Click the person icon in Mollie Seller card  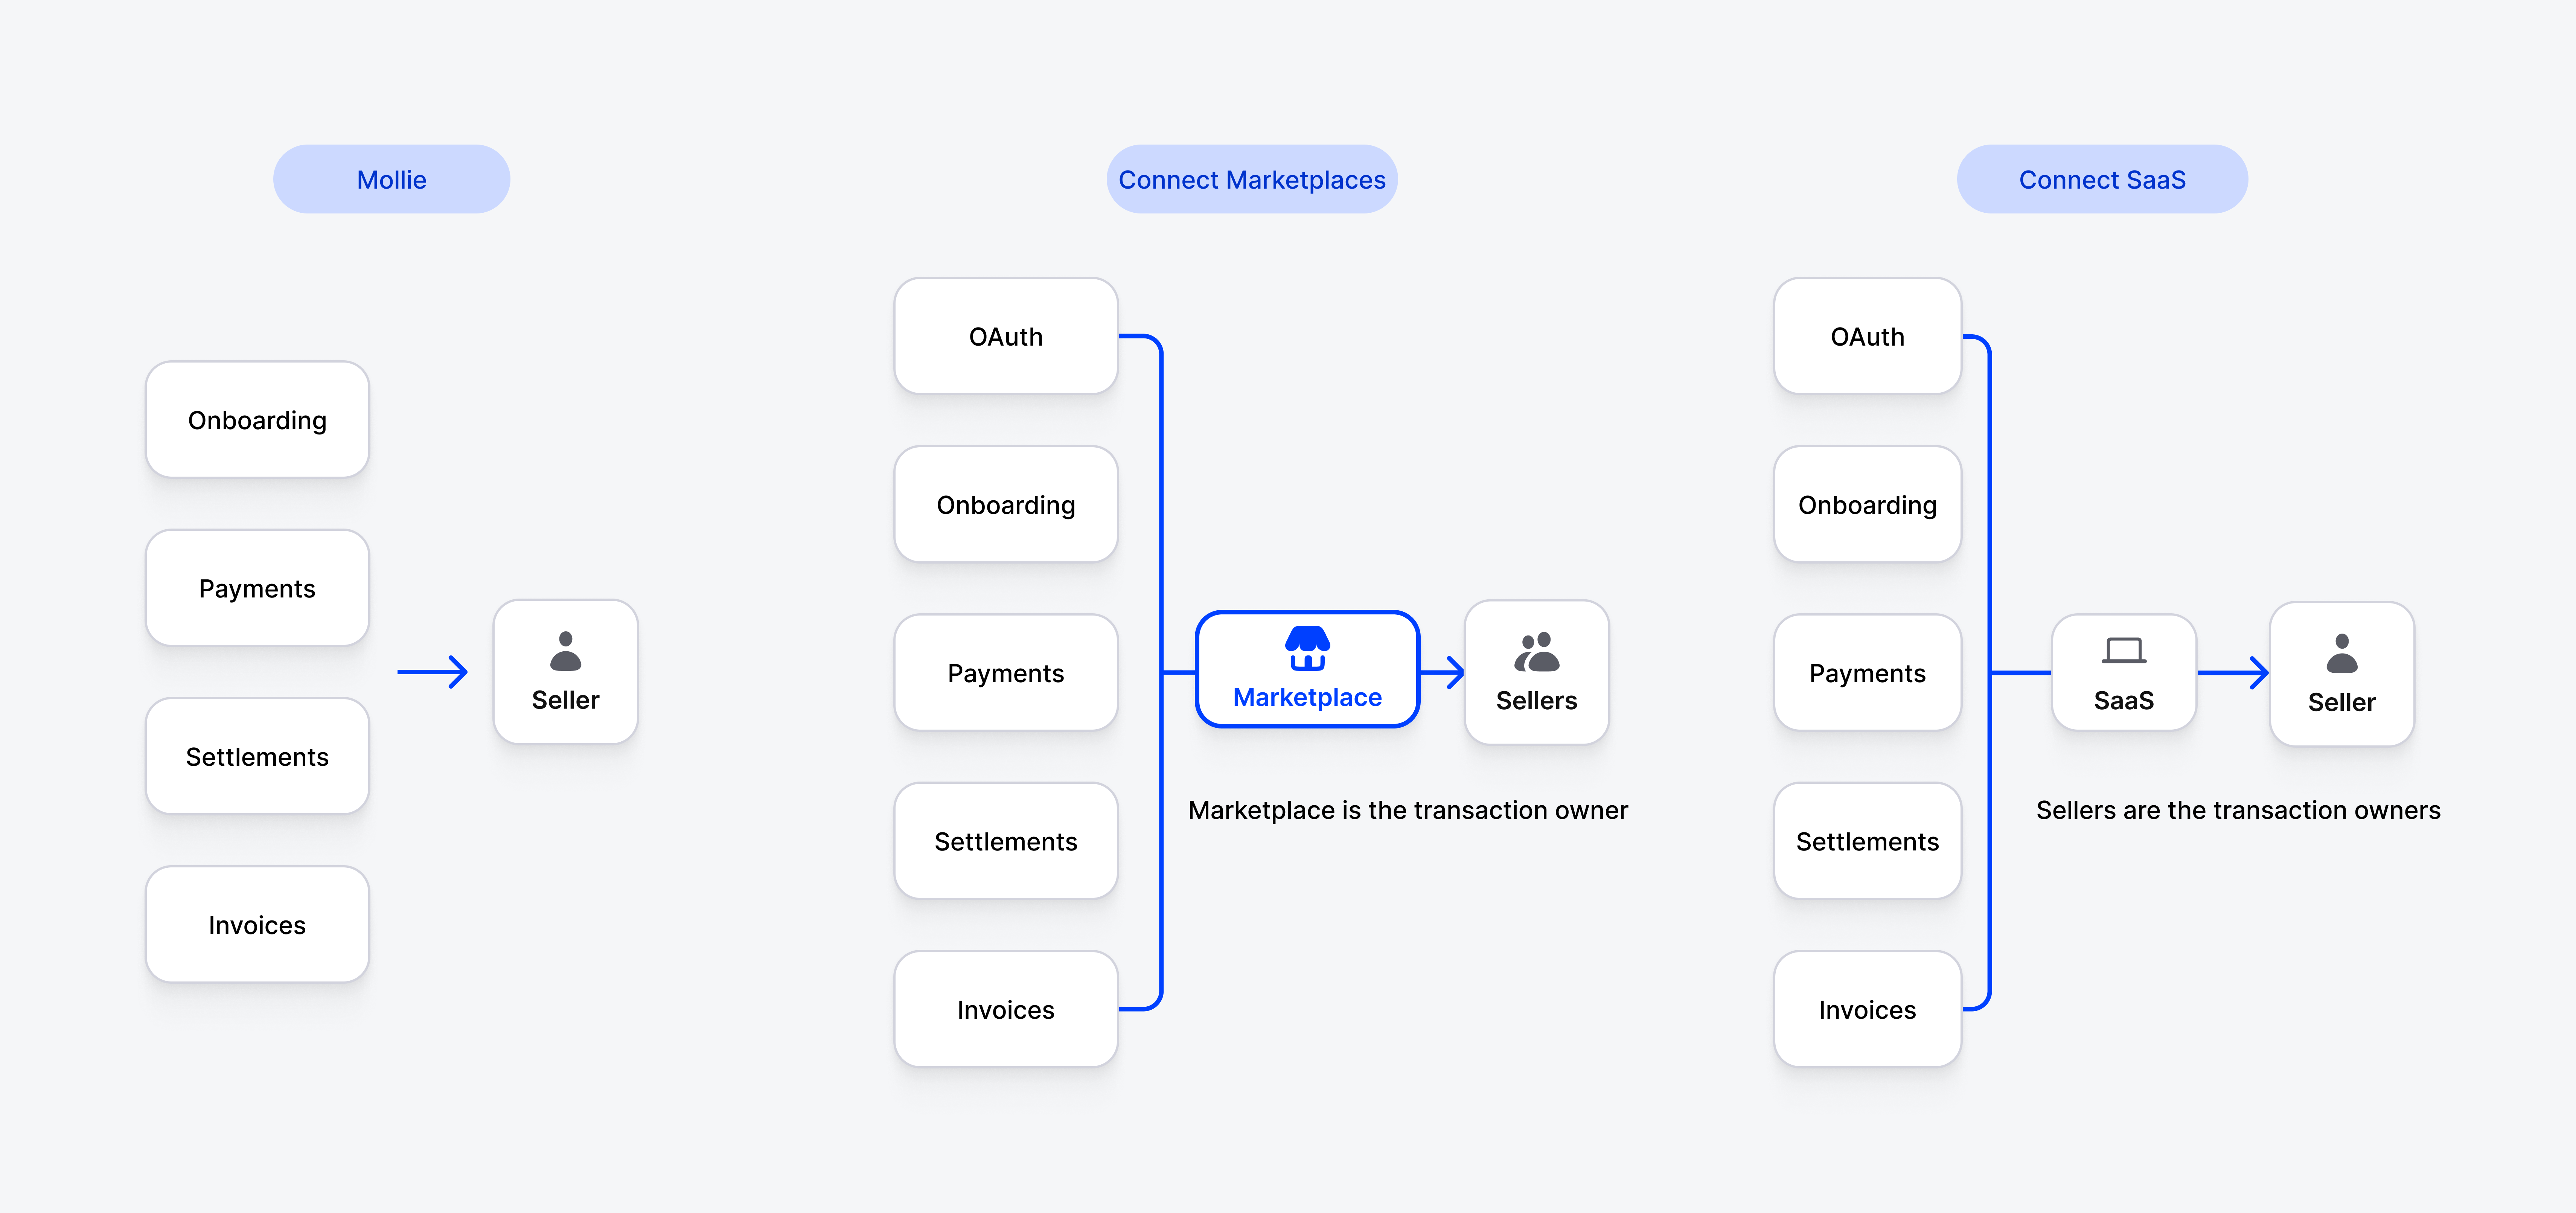pyautogui.click(x=566, y=651)
